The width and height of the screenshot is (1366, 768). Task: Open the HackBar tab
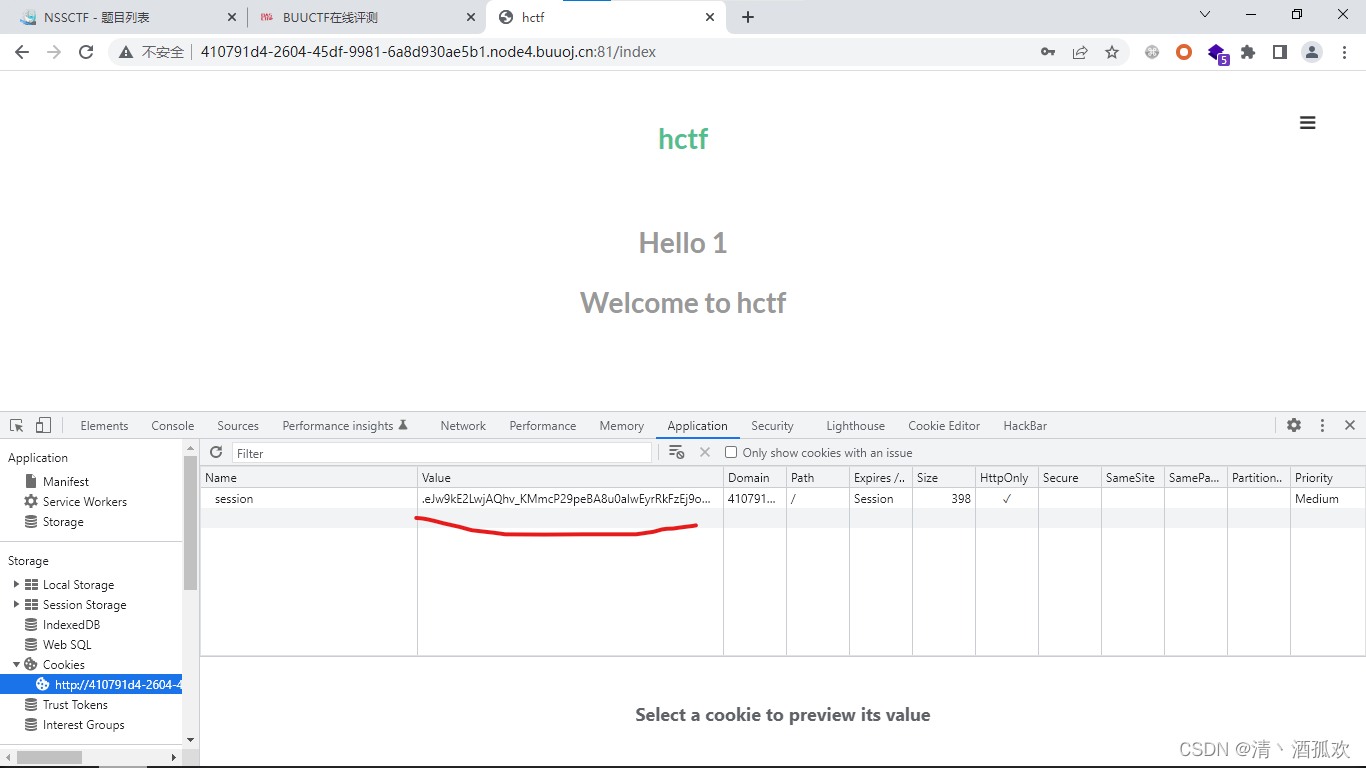pyautogui.click(x=1025, y=425)
